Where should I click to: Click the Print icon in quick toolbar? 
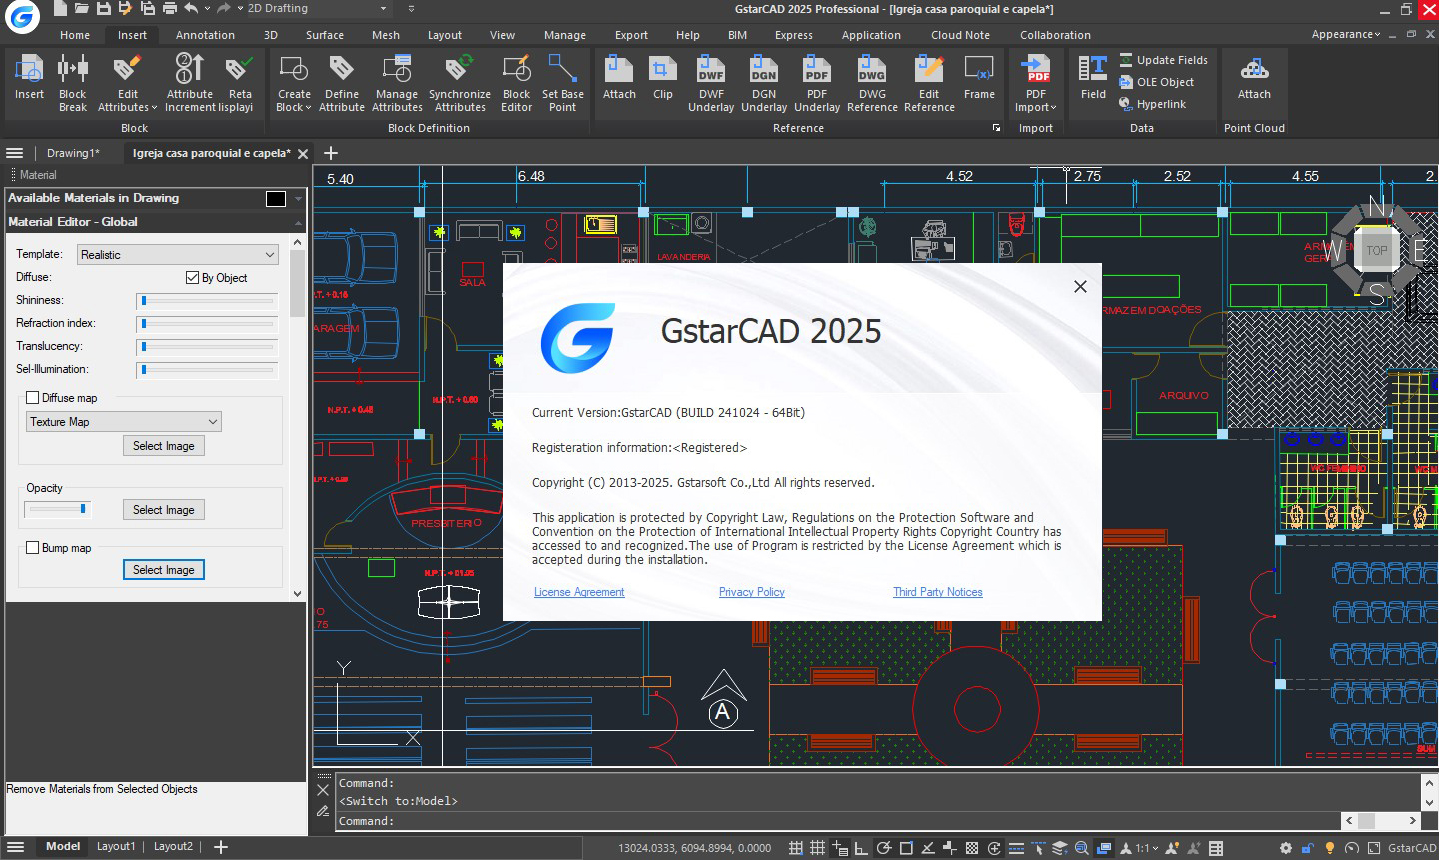click(169, 8)
